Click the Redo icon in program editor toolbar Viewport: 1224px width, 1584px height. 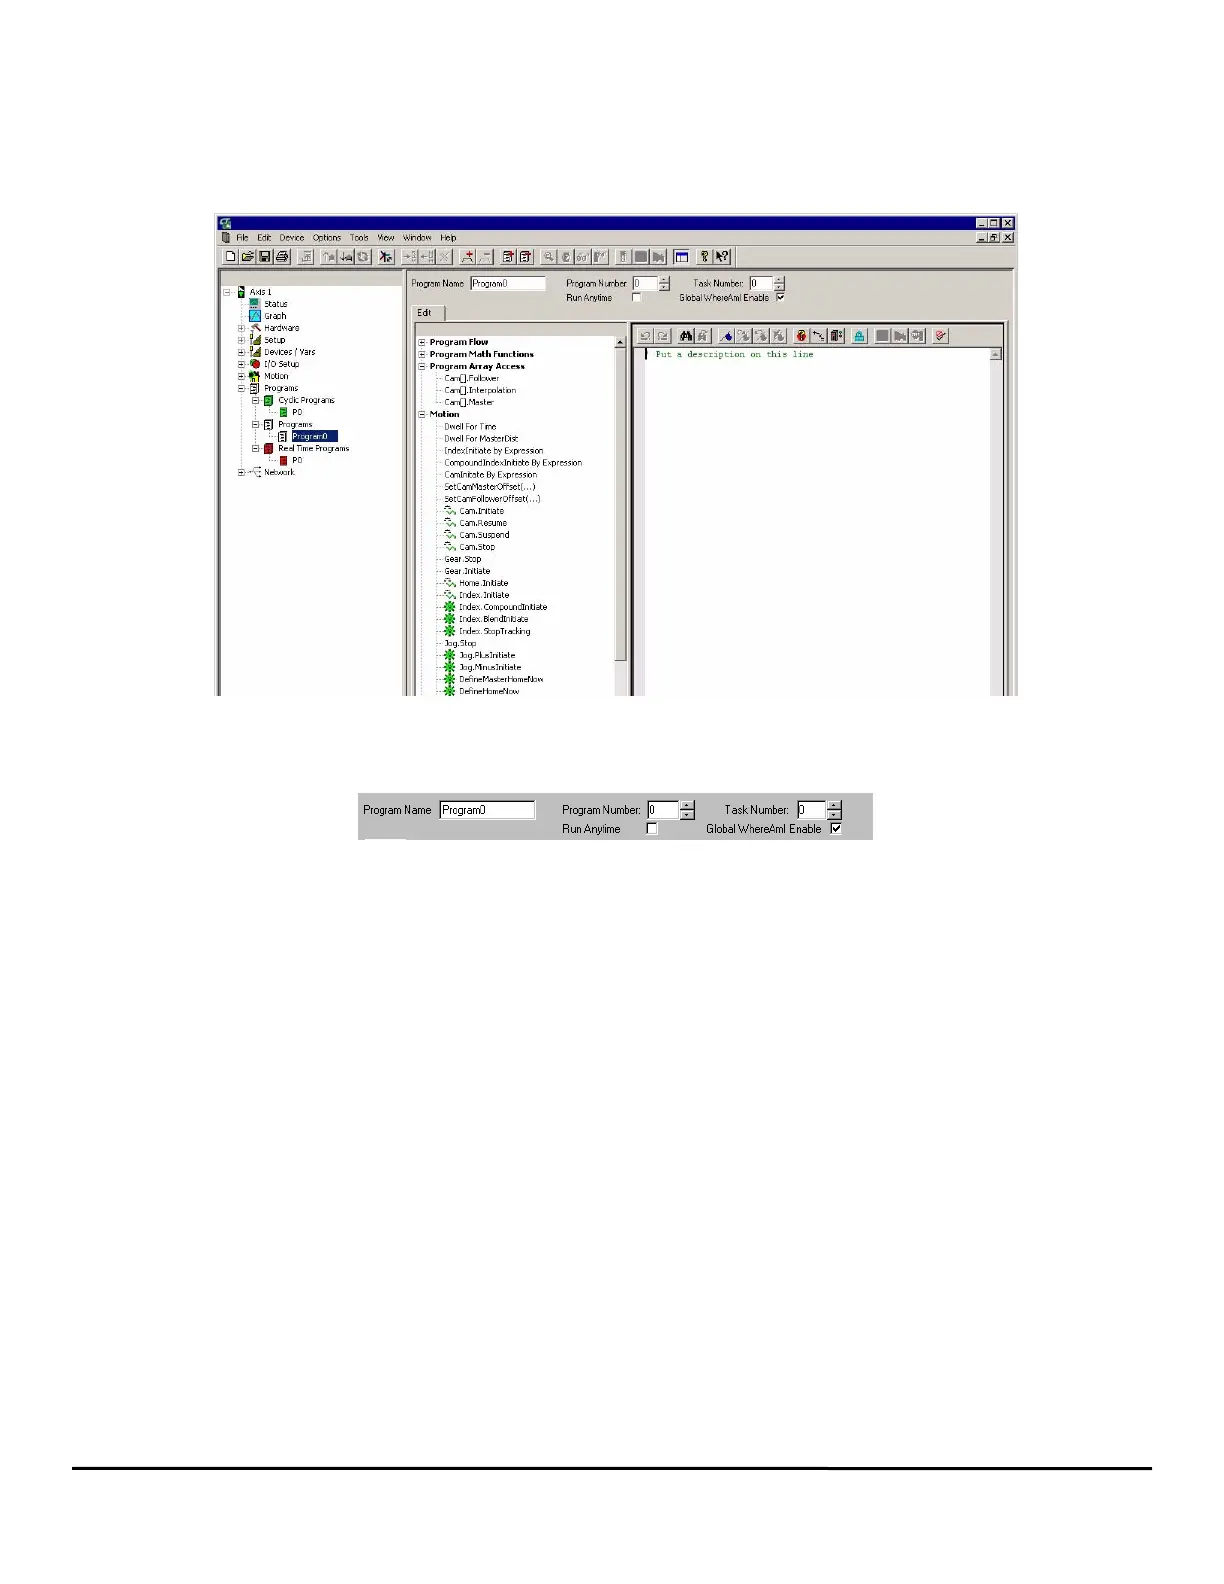click(662, 336)
